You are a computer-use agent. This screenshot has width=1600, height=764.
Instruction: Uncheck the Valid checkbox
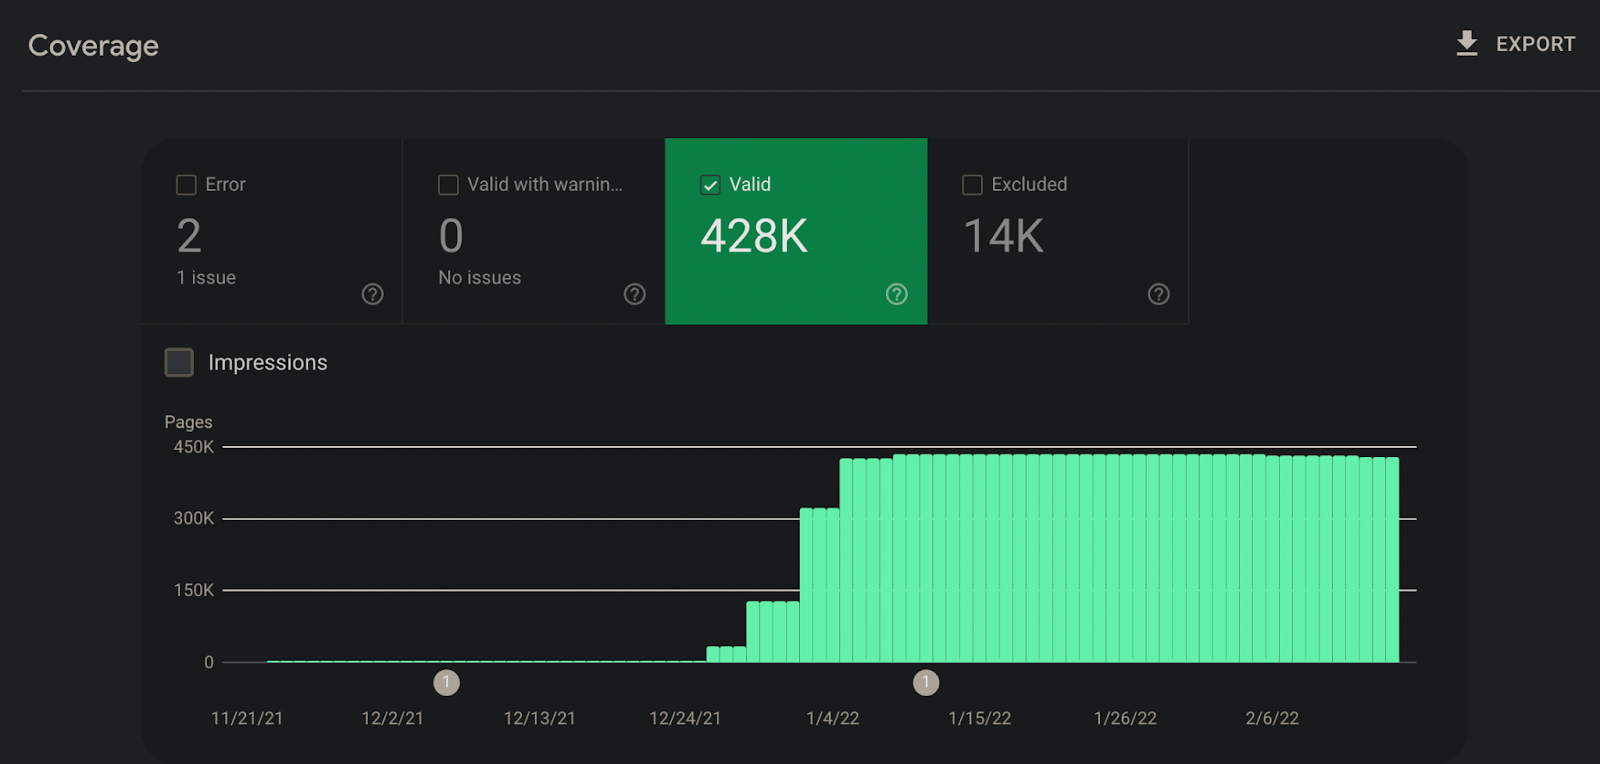point(710,185)
